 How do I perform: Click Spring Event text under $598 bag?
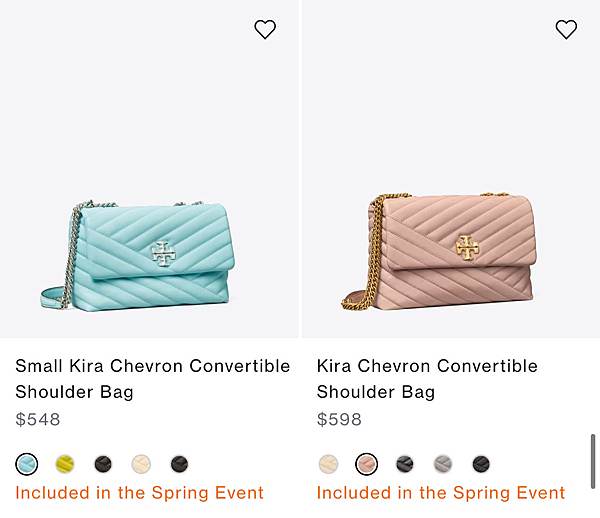441,493
